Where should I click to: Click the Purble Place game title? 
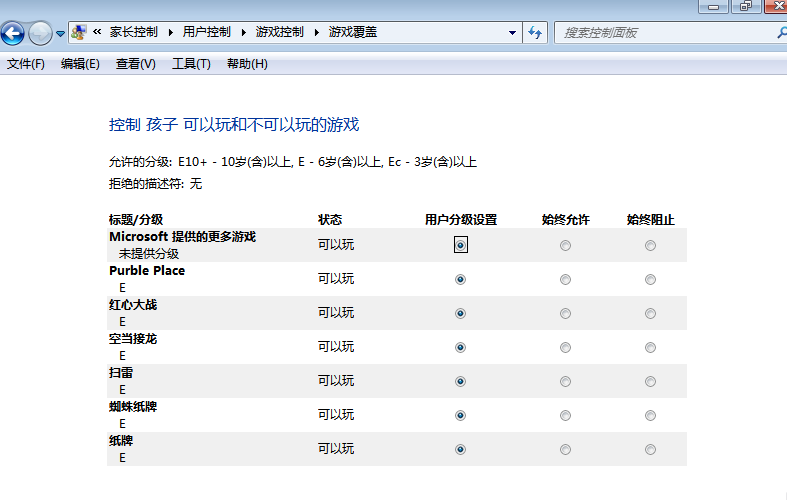tap(147, 271)
